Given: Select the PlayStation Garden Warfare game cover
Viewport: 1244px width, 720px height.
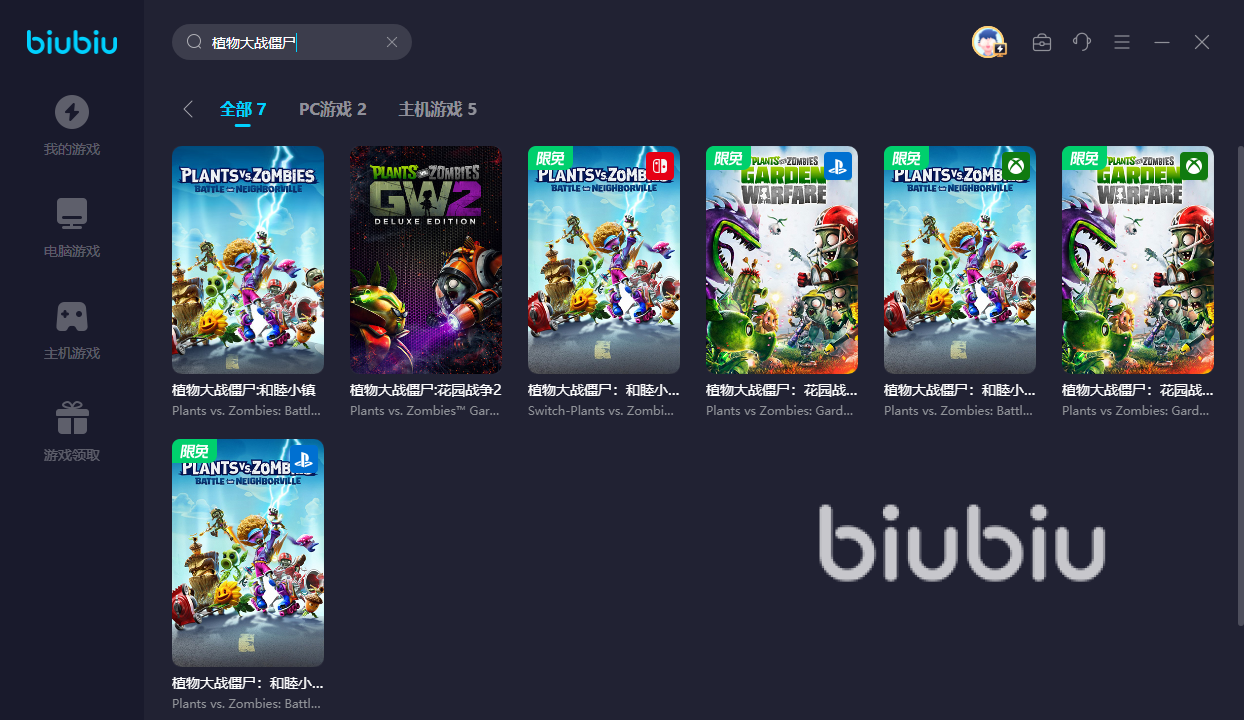Looking at the screenshot, I should click(782, 260).
